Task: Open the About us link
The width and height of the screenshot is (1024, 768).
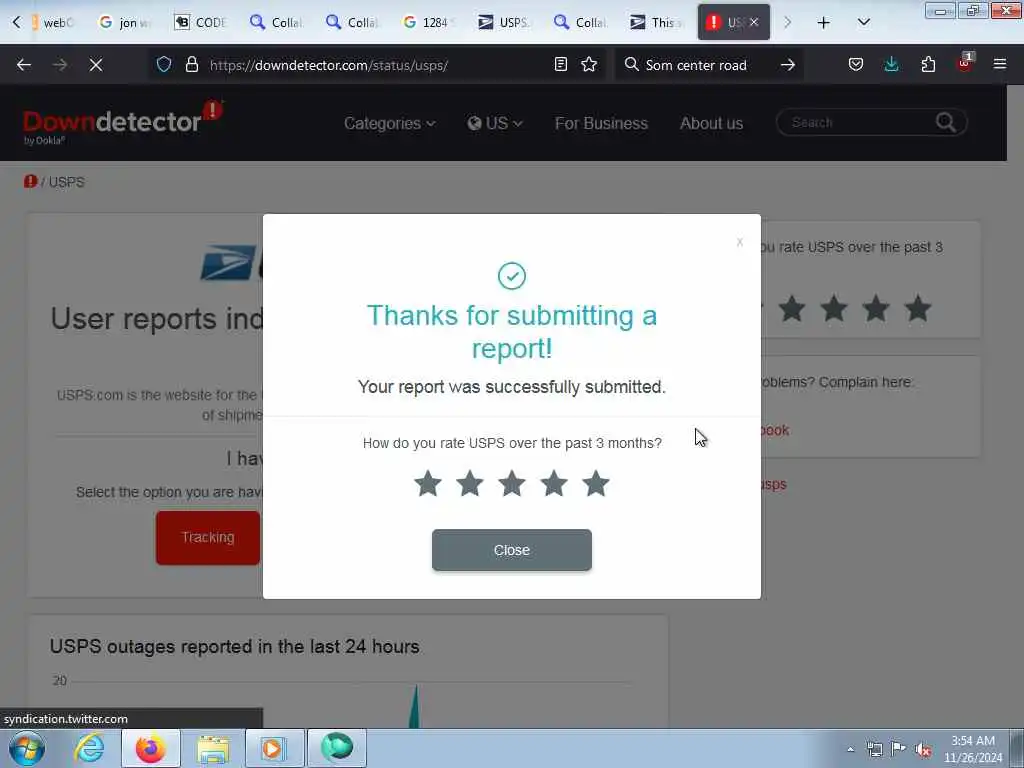Action: click(x=711, y=123)
